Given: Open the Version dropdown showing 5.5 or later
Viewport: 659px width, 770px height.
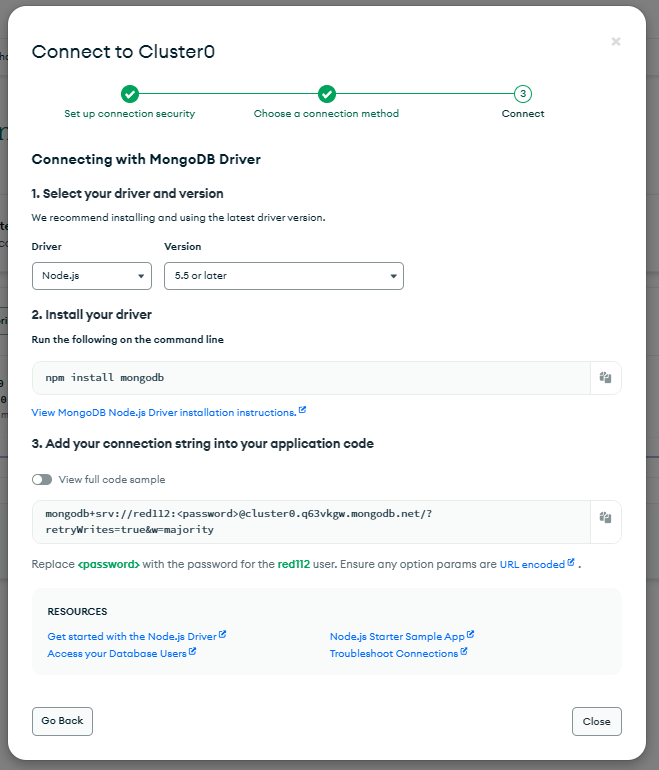Looking at the screenshot, I should tap(284, 276).
